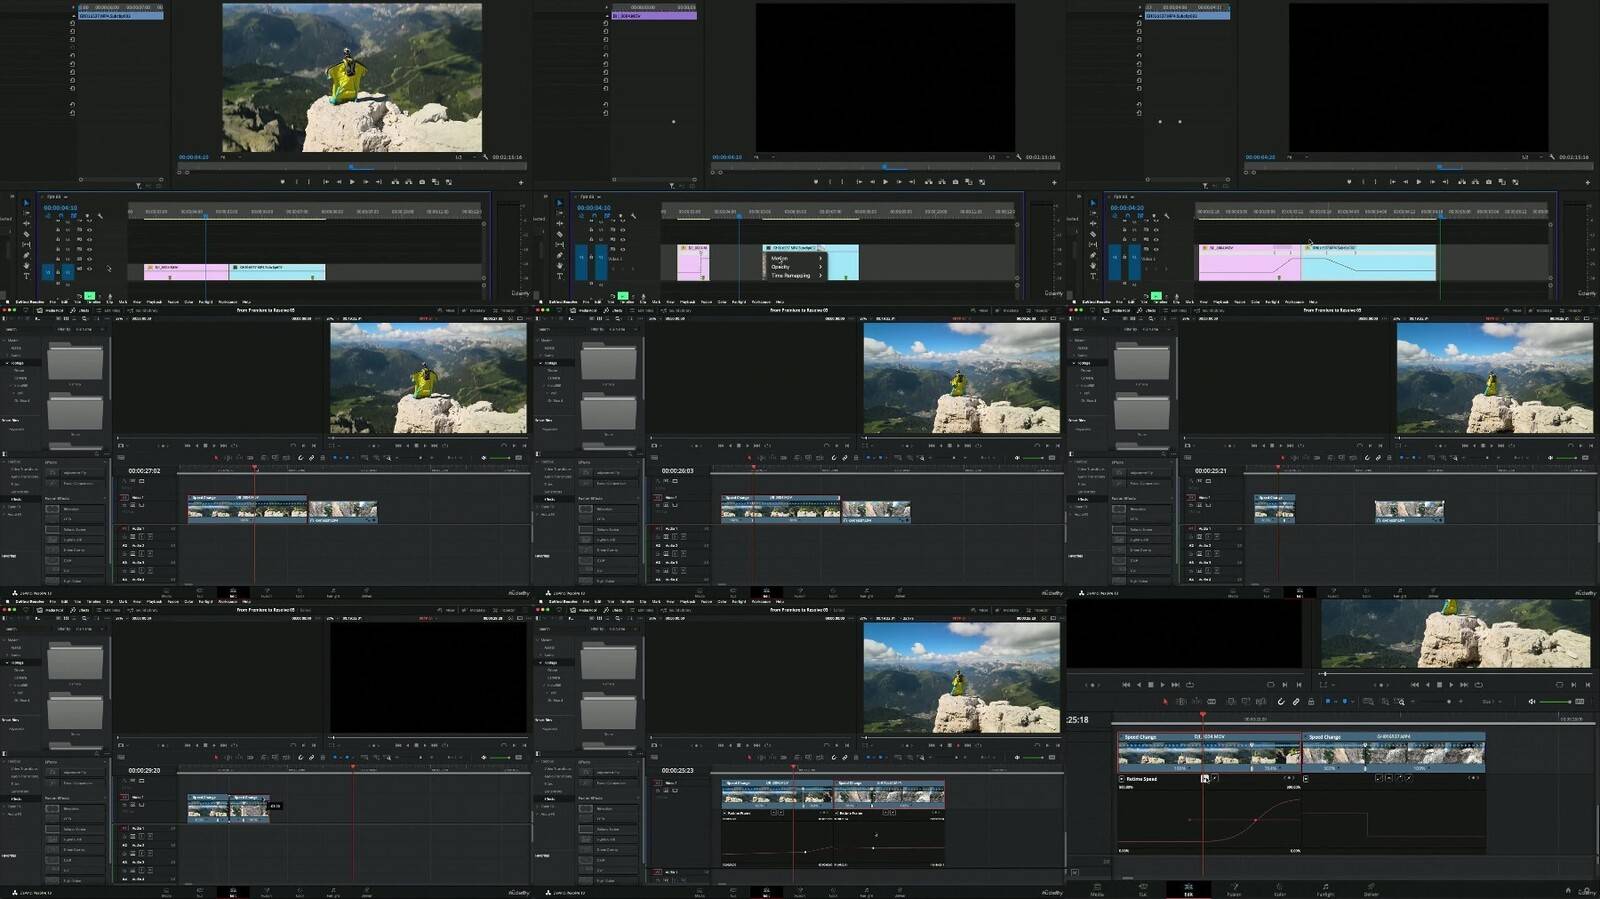Screen dimensions: 1600x899
Task: Click Insert Clip icon in enlarged 25:18 Resolve frame
Action: (x=1232, y=702)
